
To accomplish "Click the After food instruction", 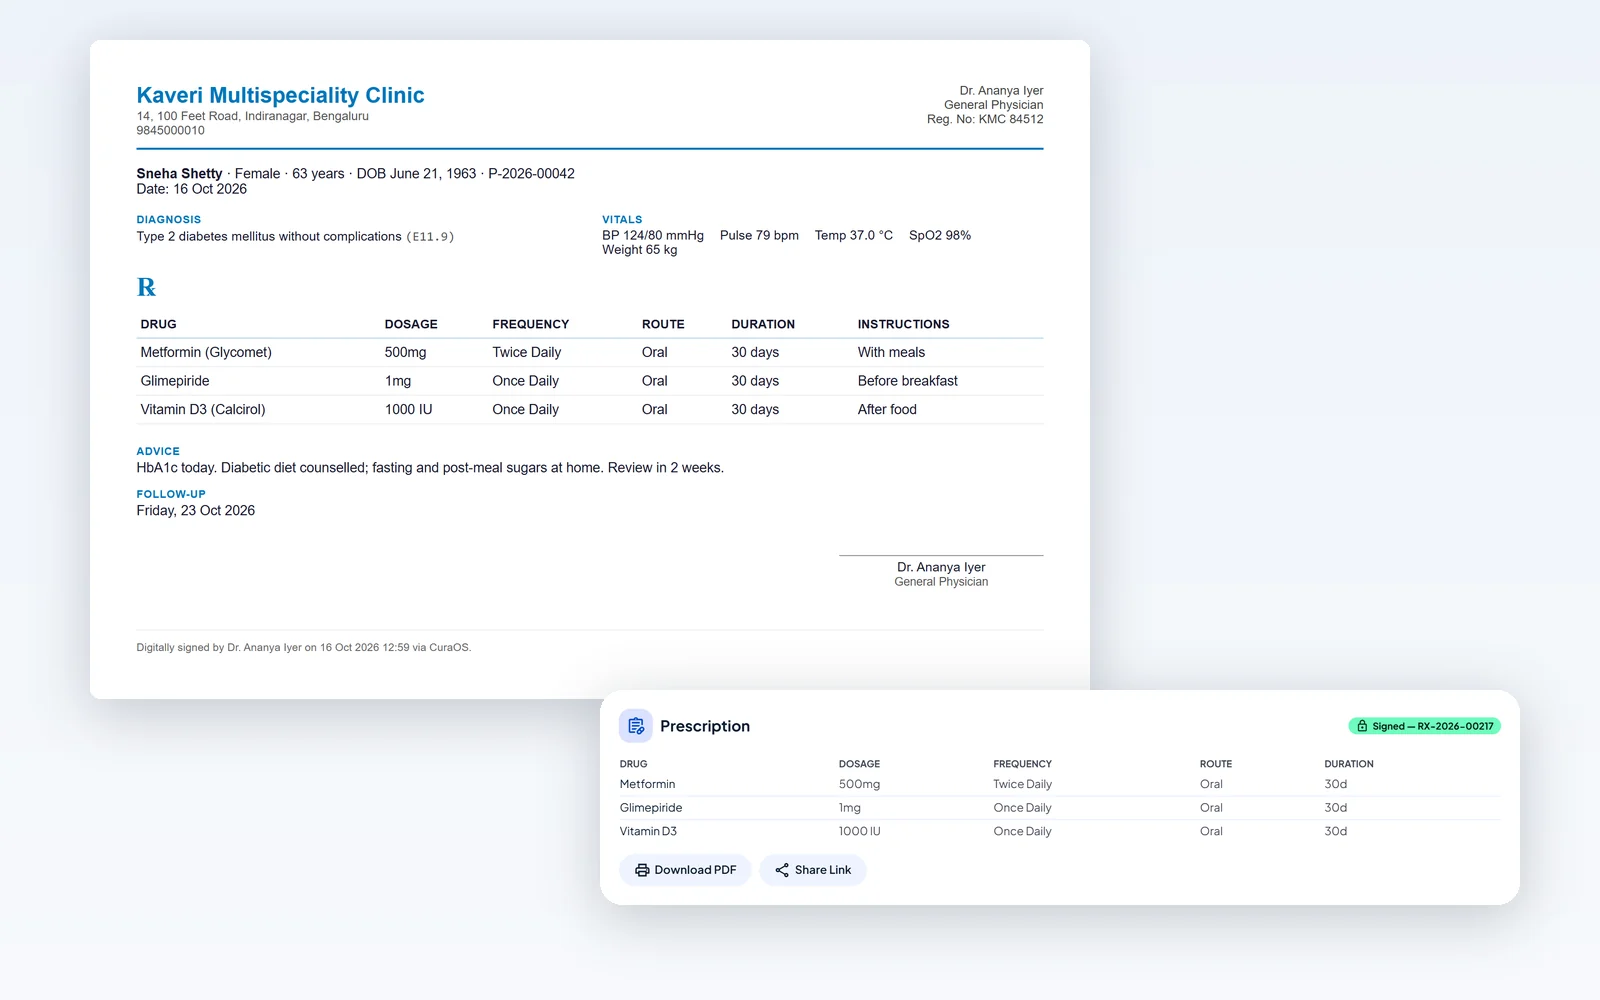I will click(887, 409).
